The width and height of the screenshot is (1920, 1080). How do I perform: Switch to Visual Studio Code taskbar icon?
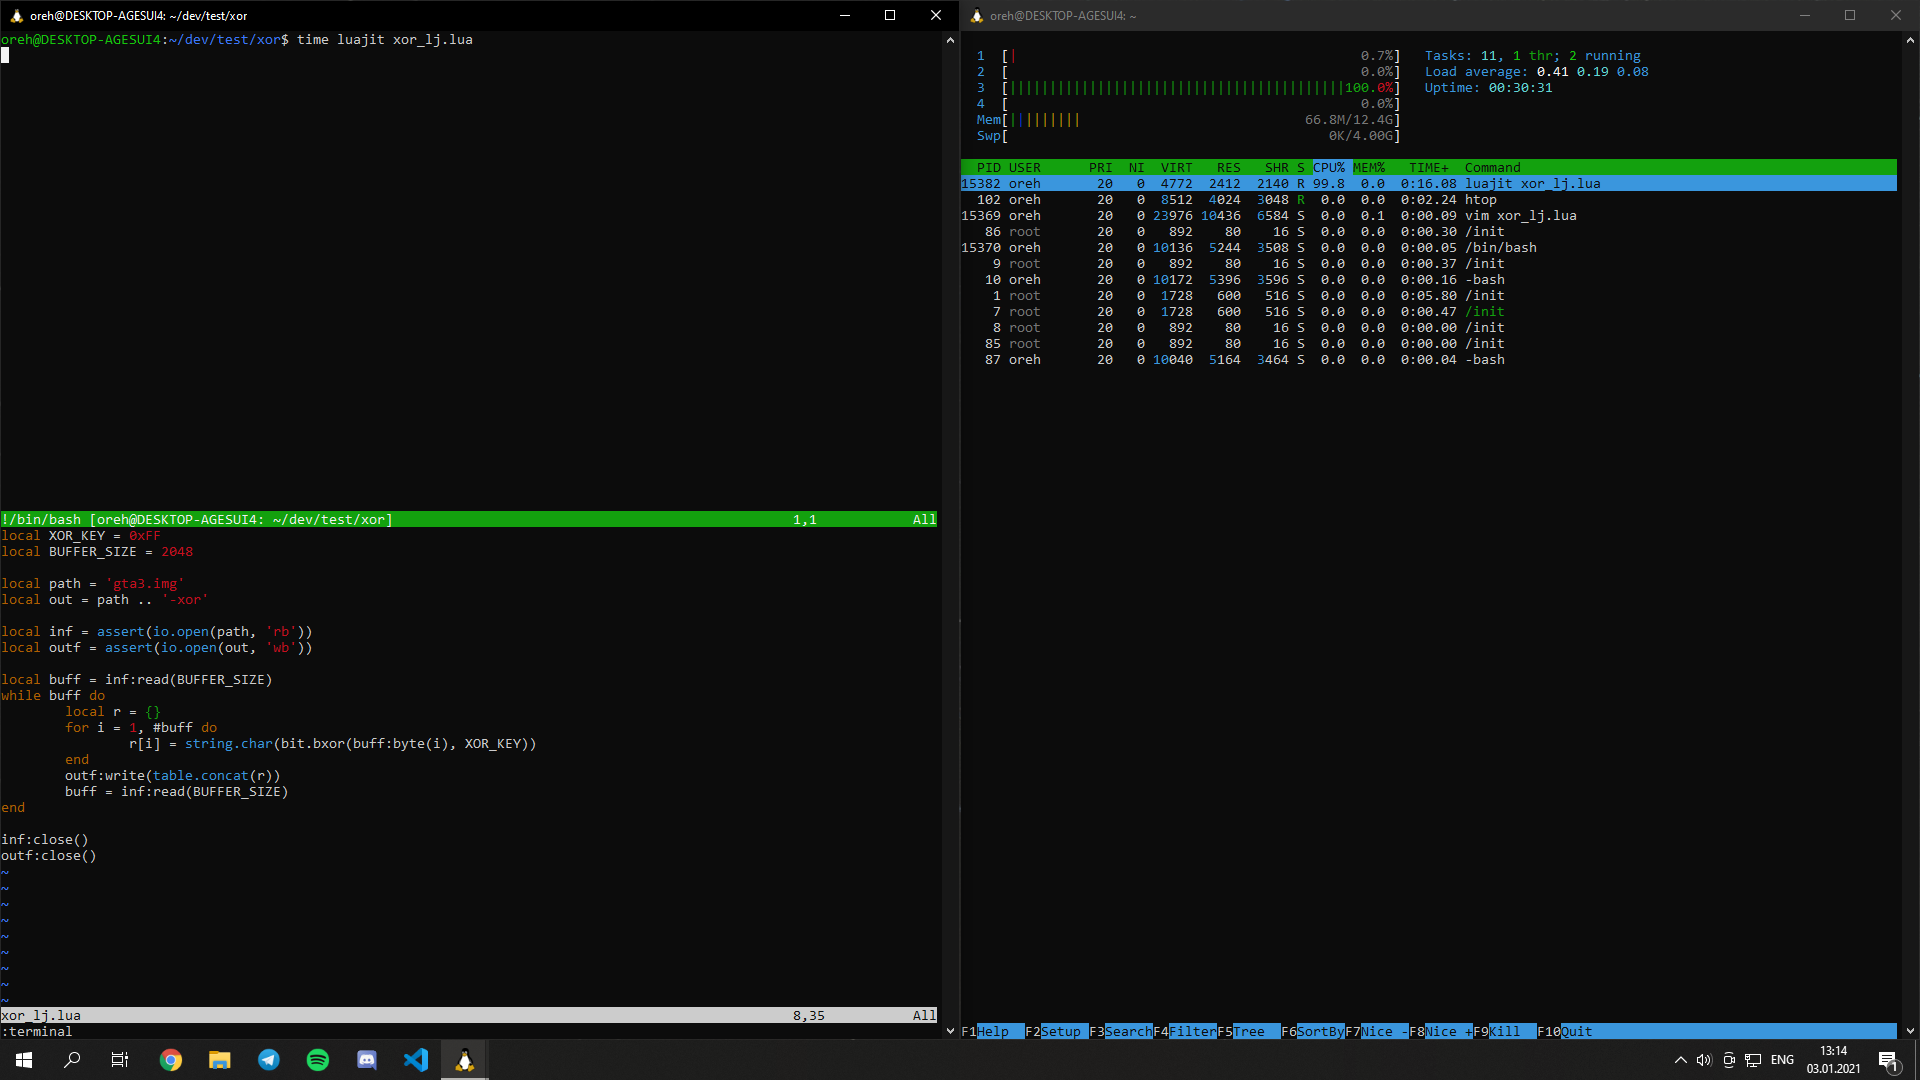[416, 1060]
